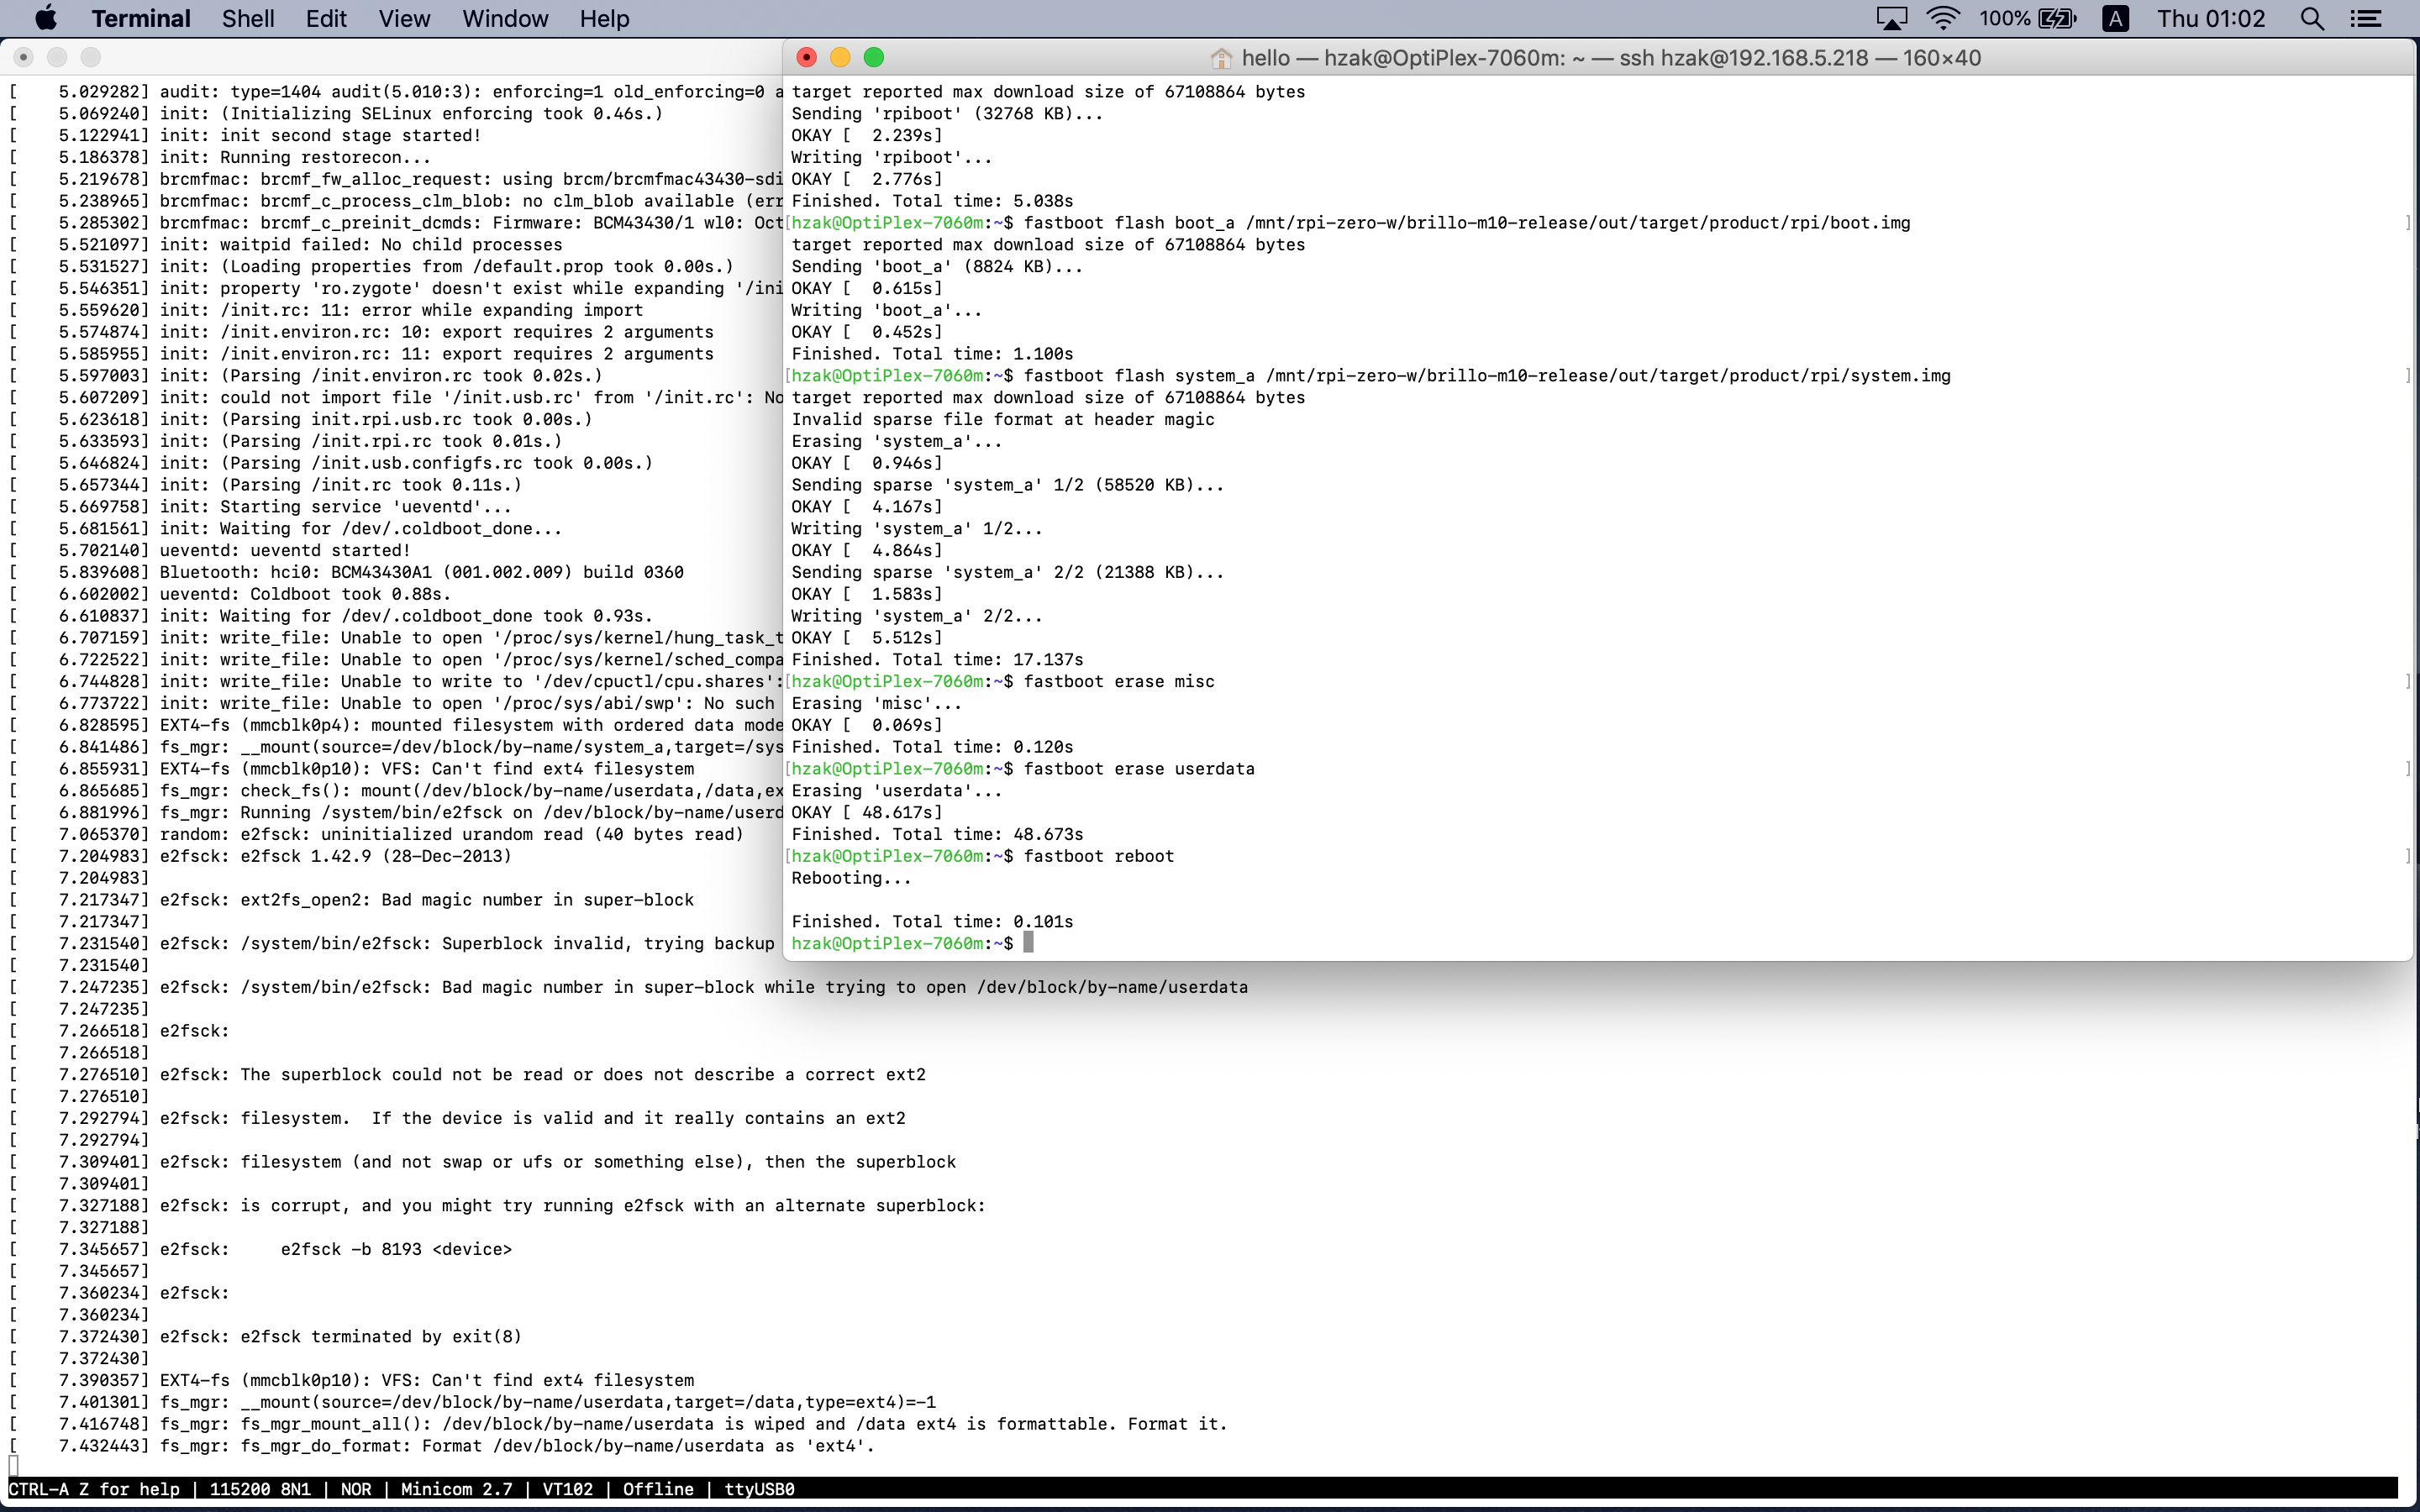Screen dimensions: 2420x1512
Task: Open Notification Center list icon
Action: pos(2366,18)
